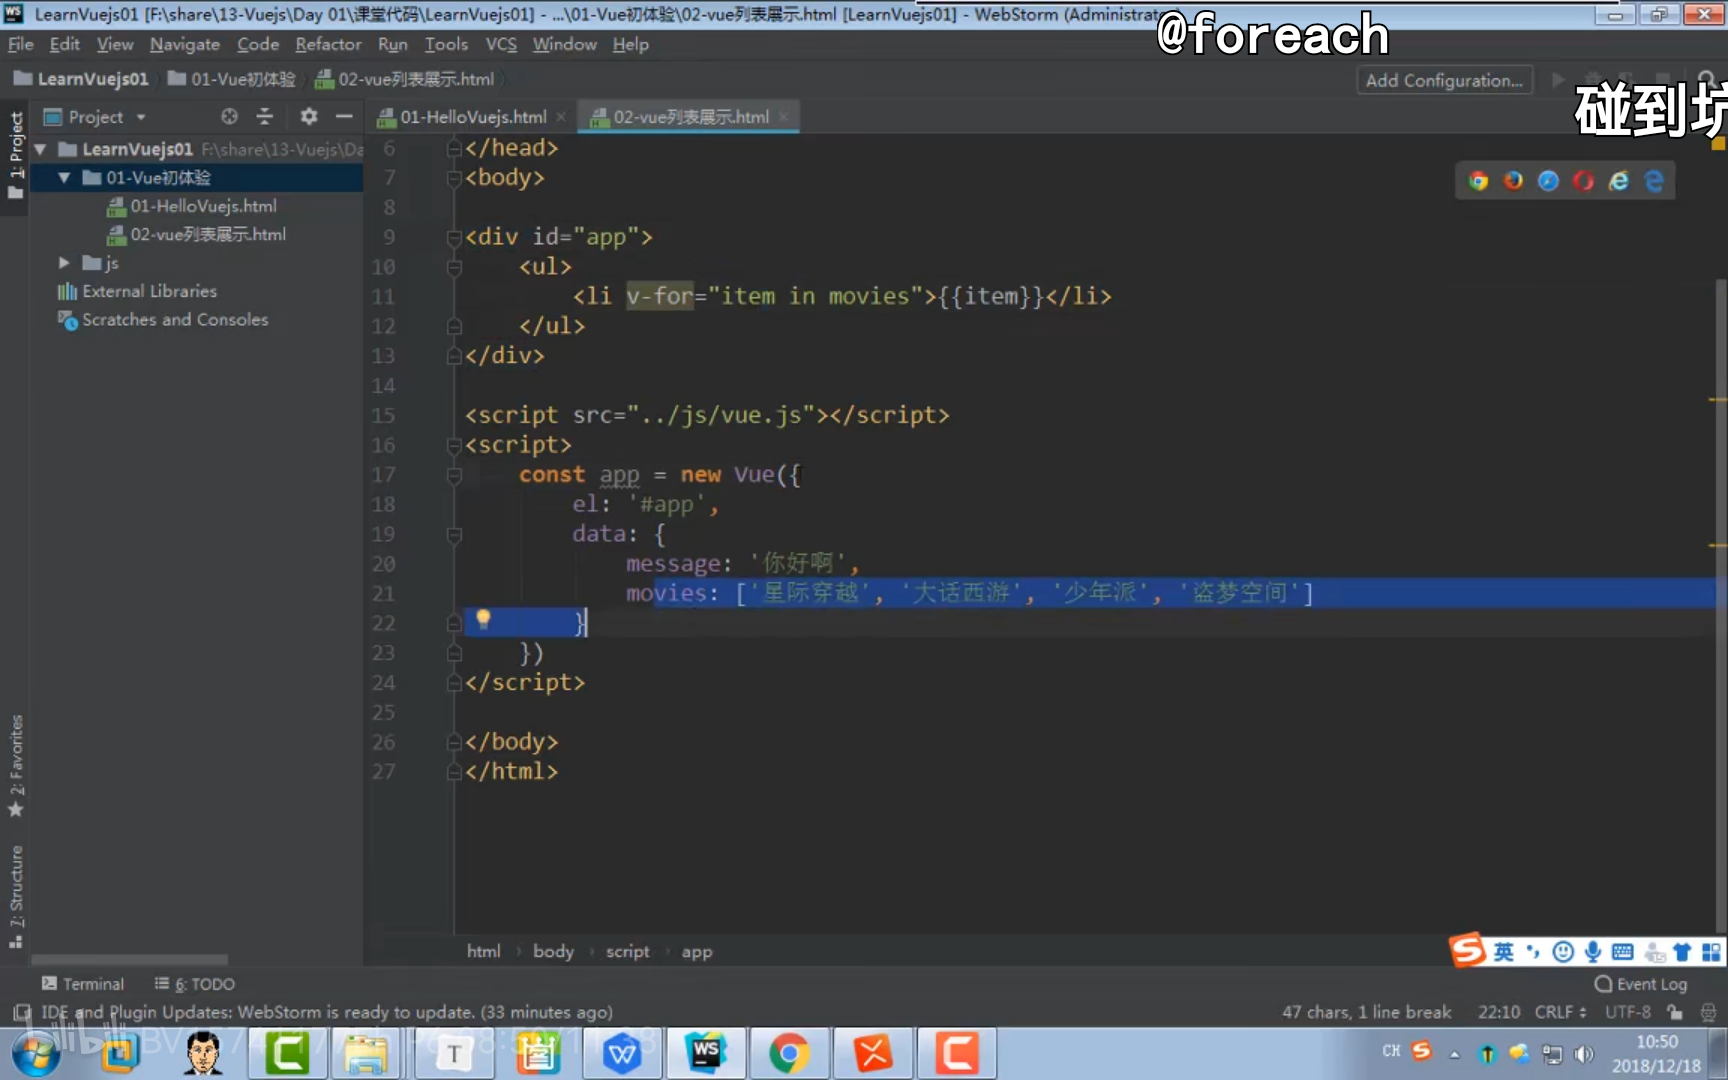Click the scroll-from-source locate icon
This screenshot has width=1728, height=1080.
229,117
